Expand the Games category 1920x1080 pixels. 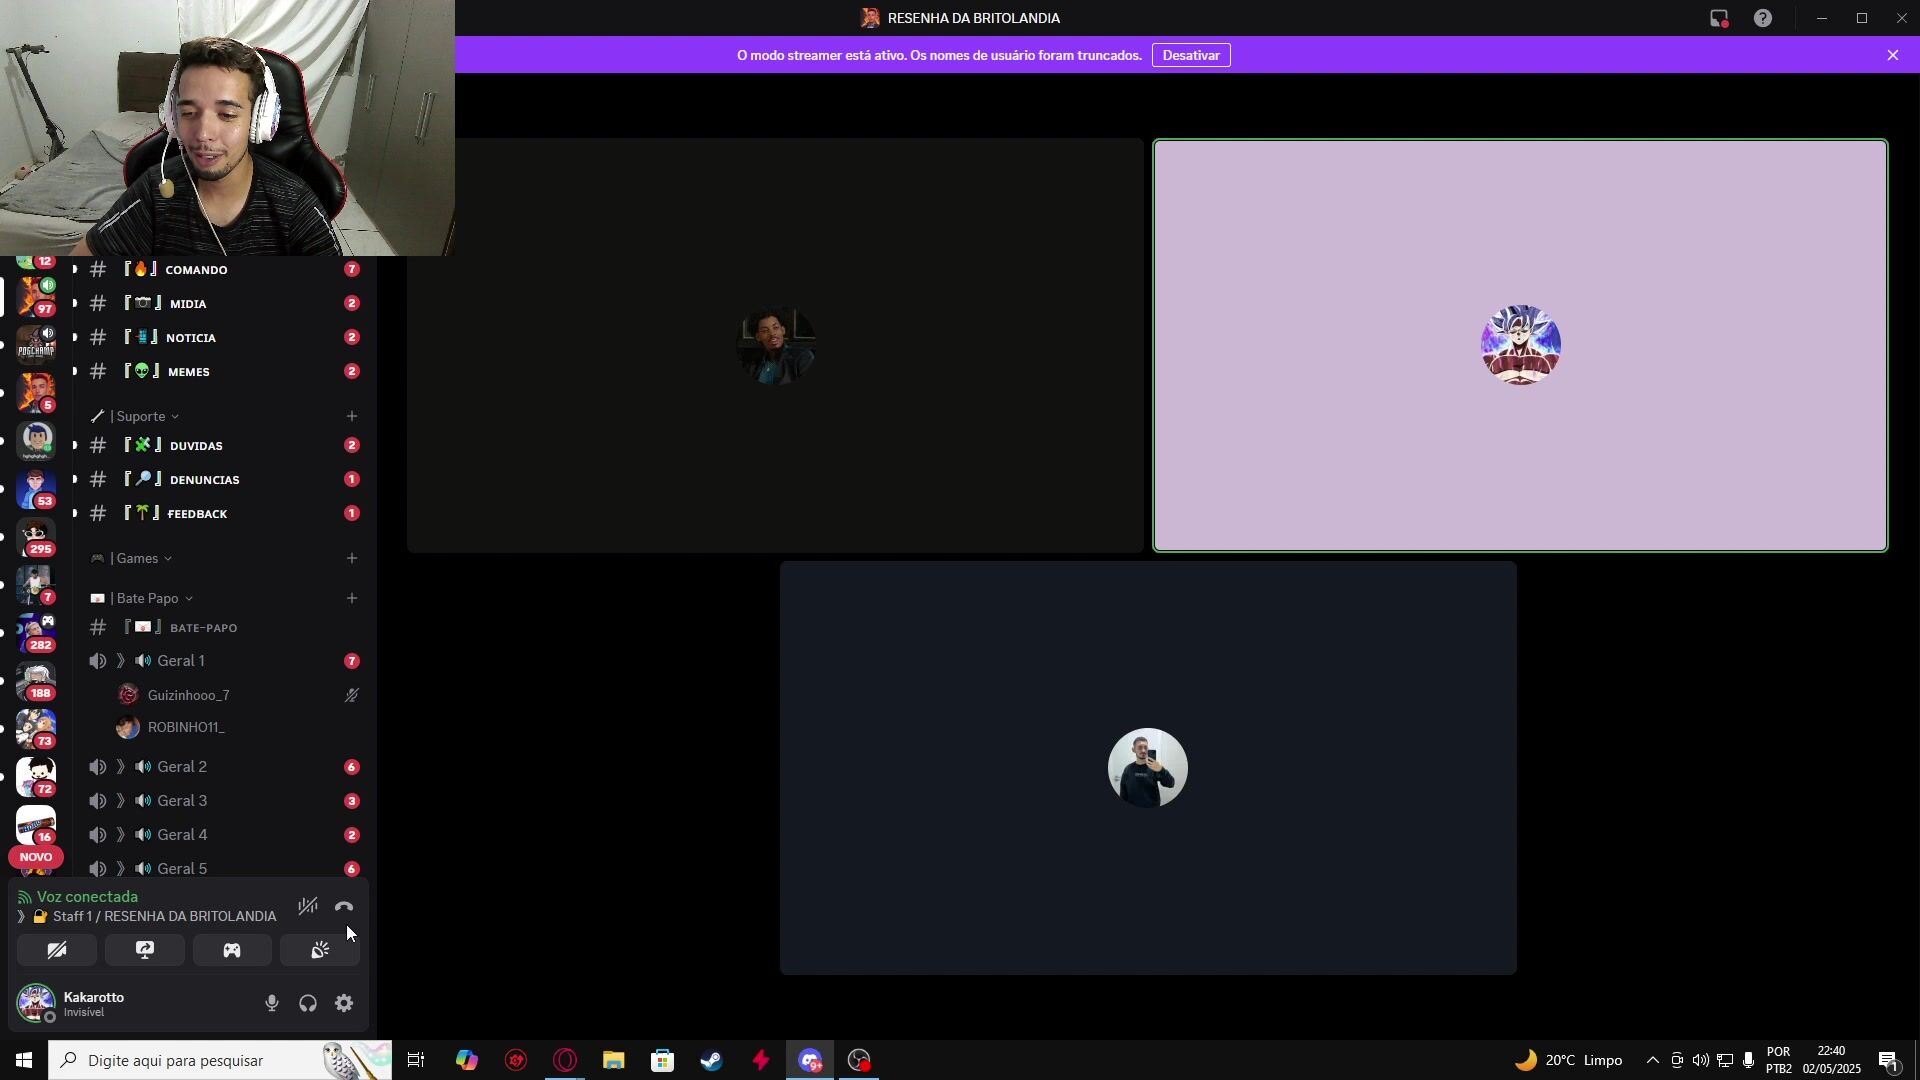tap(131, 558)
